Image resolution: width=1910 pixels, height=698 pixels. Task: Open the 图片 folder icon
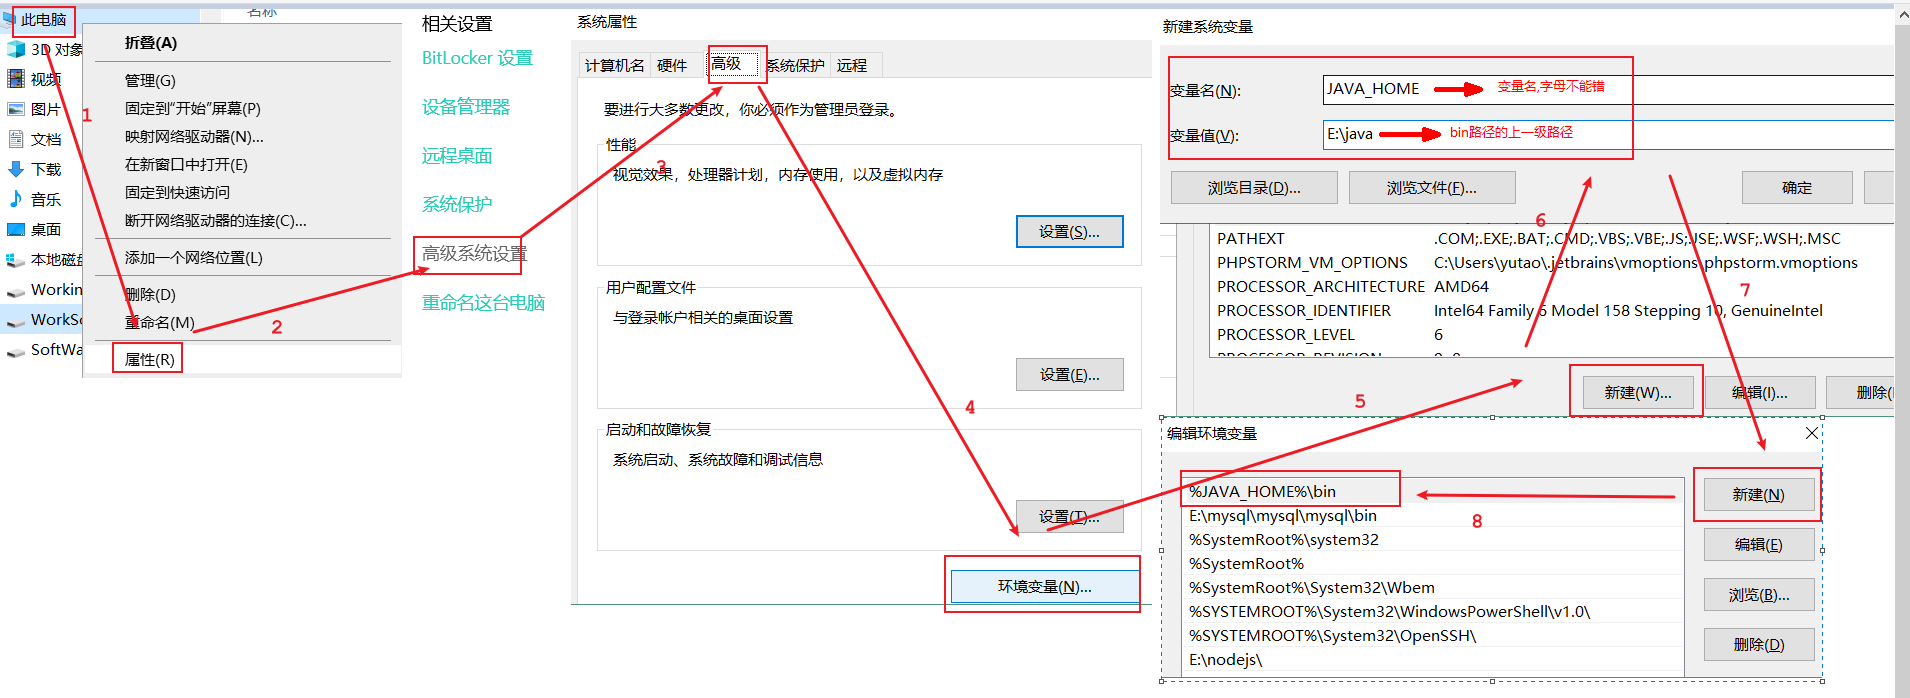pos(16,109)
